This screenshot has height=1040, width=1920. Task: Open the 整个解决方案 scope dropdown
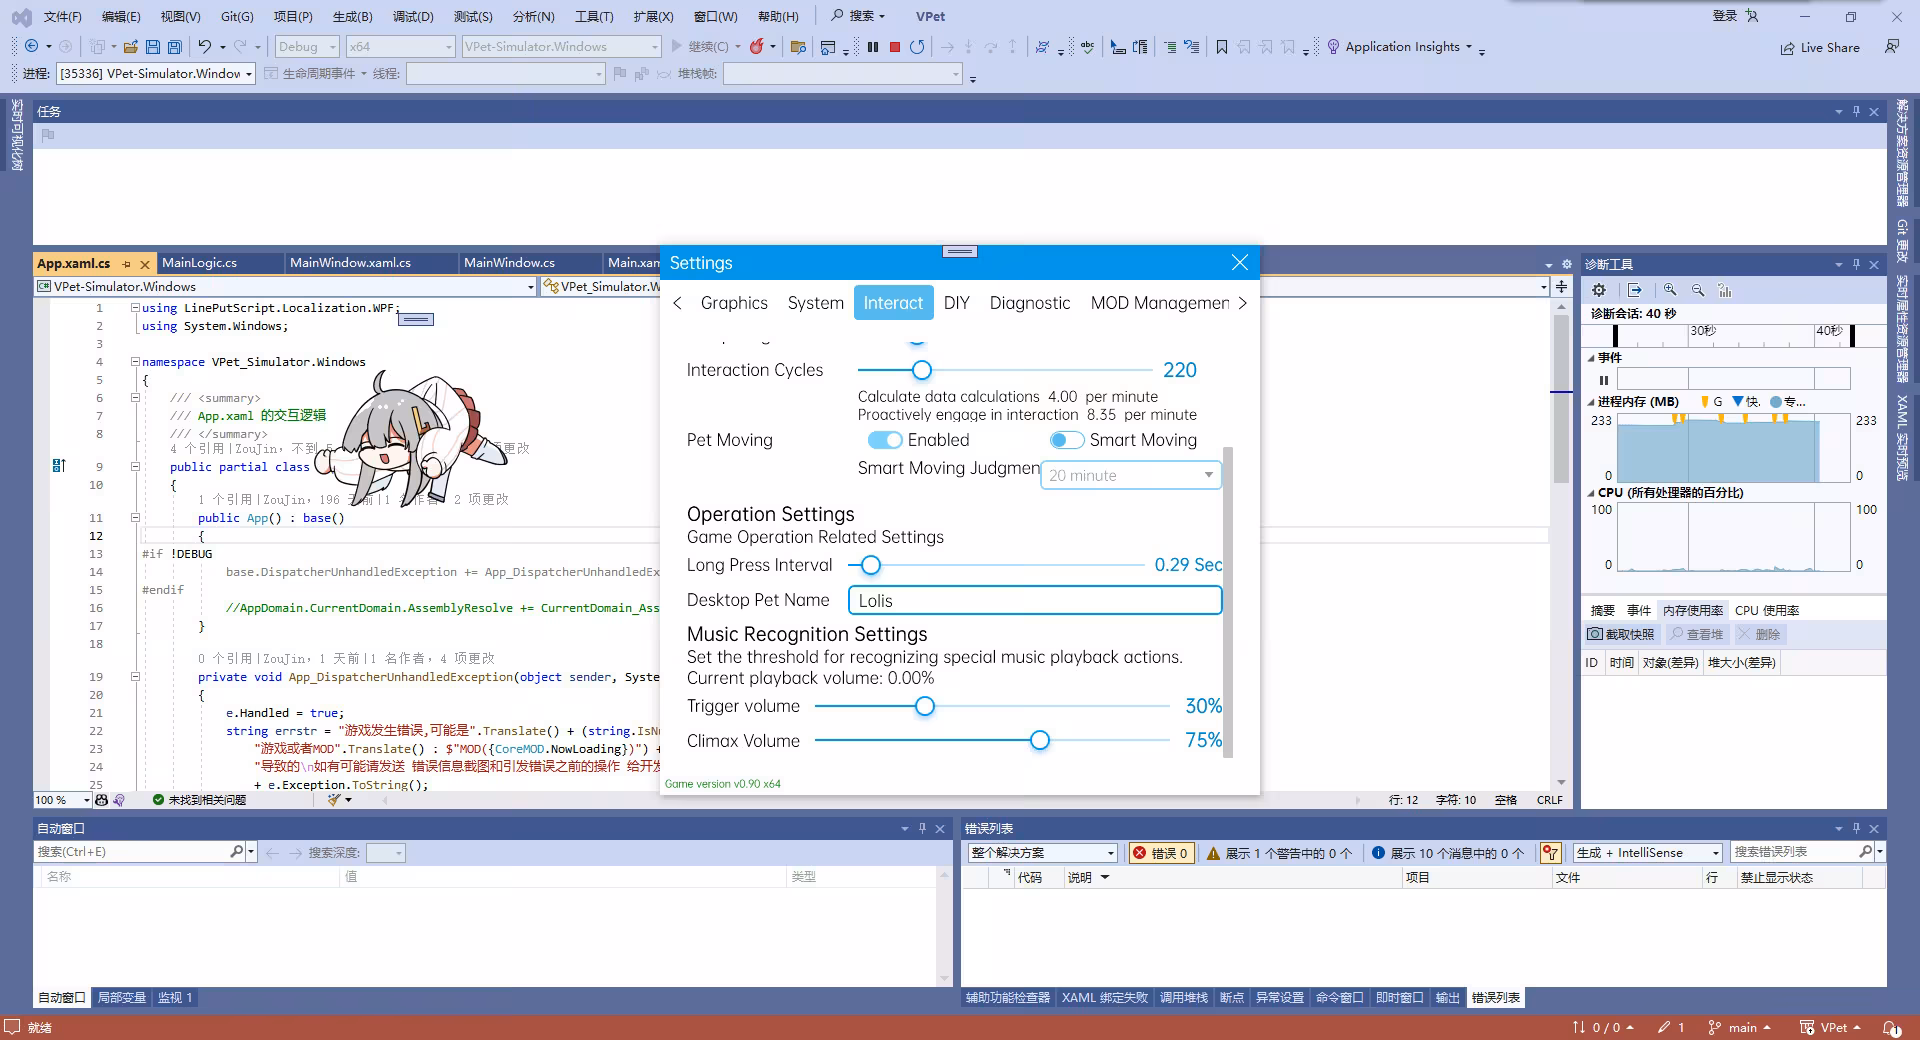pyautogui.click(x=1042, y=853)
